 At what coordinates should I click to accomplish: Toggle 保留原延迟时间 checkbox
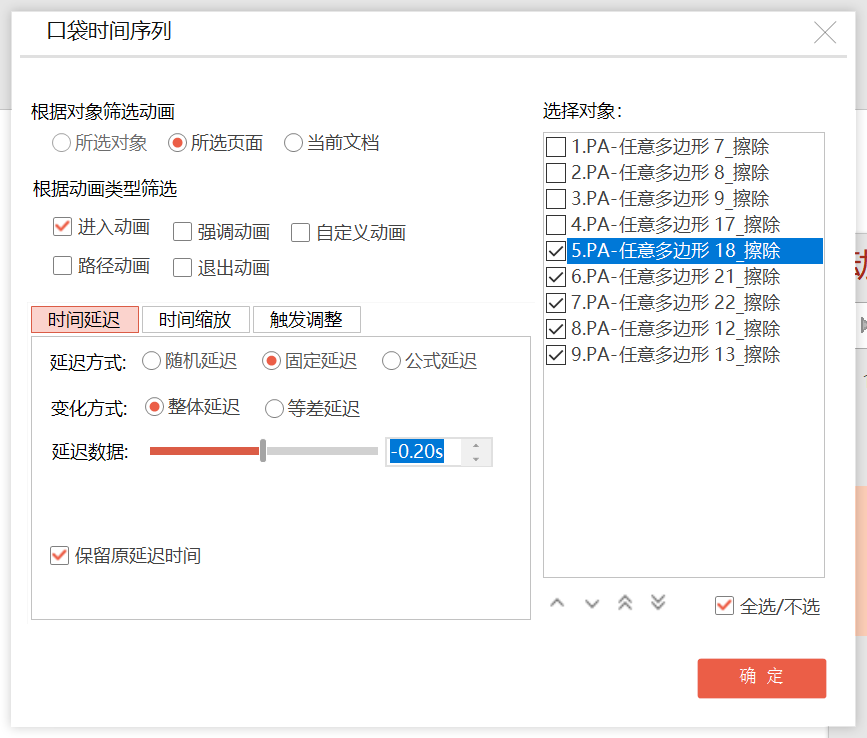[x=59, y=556]
